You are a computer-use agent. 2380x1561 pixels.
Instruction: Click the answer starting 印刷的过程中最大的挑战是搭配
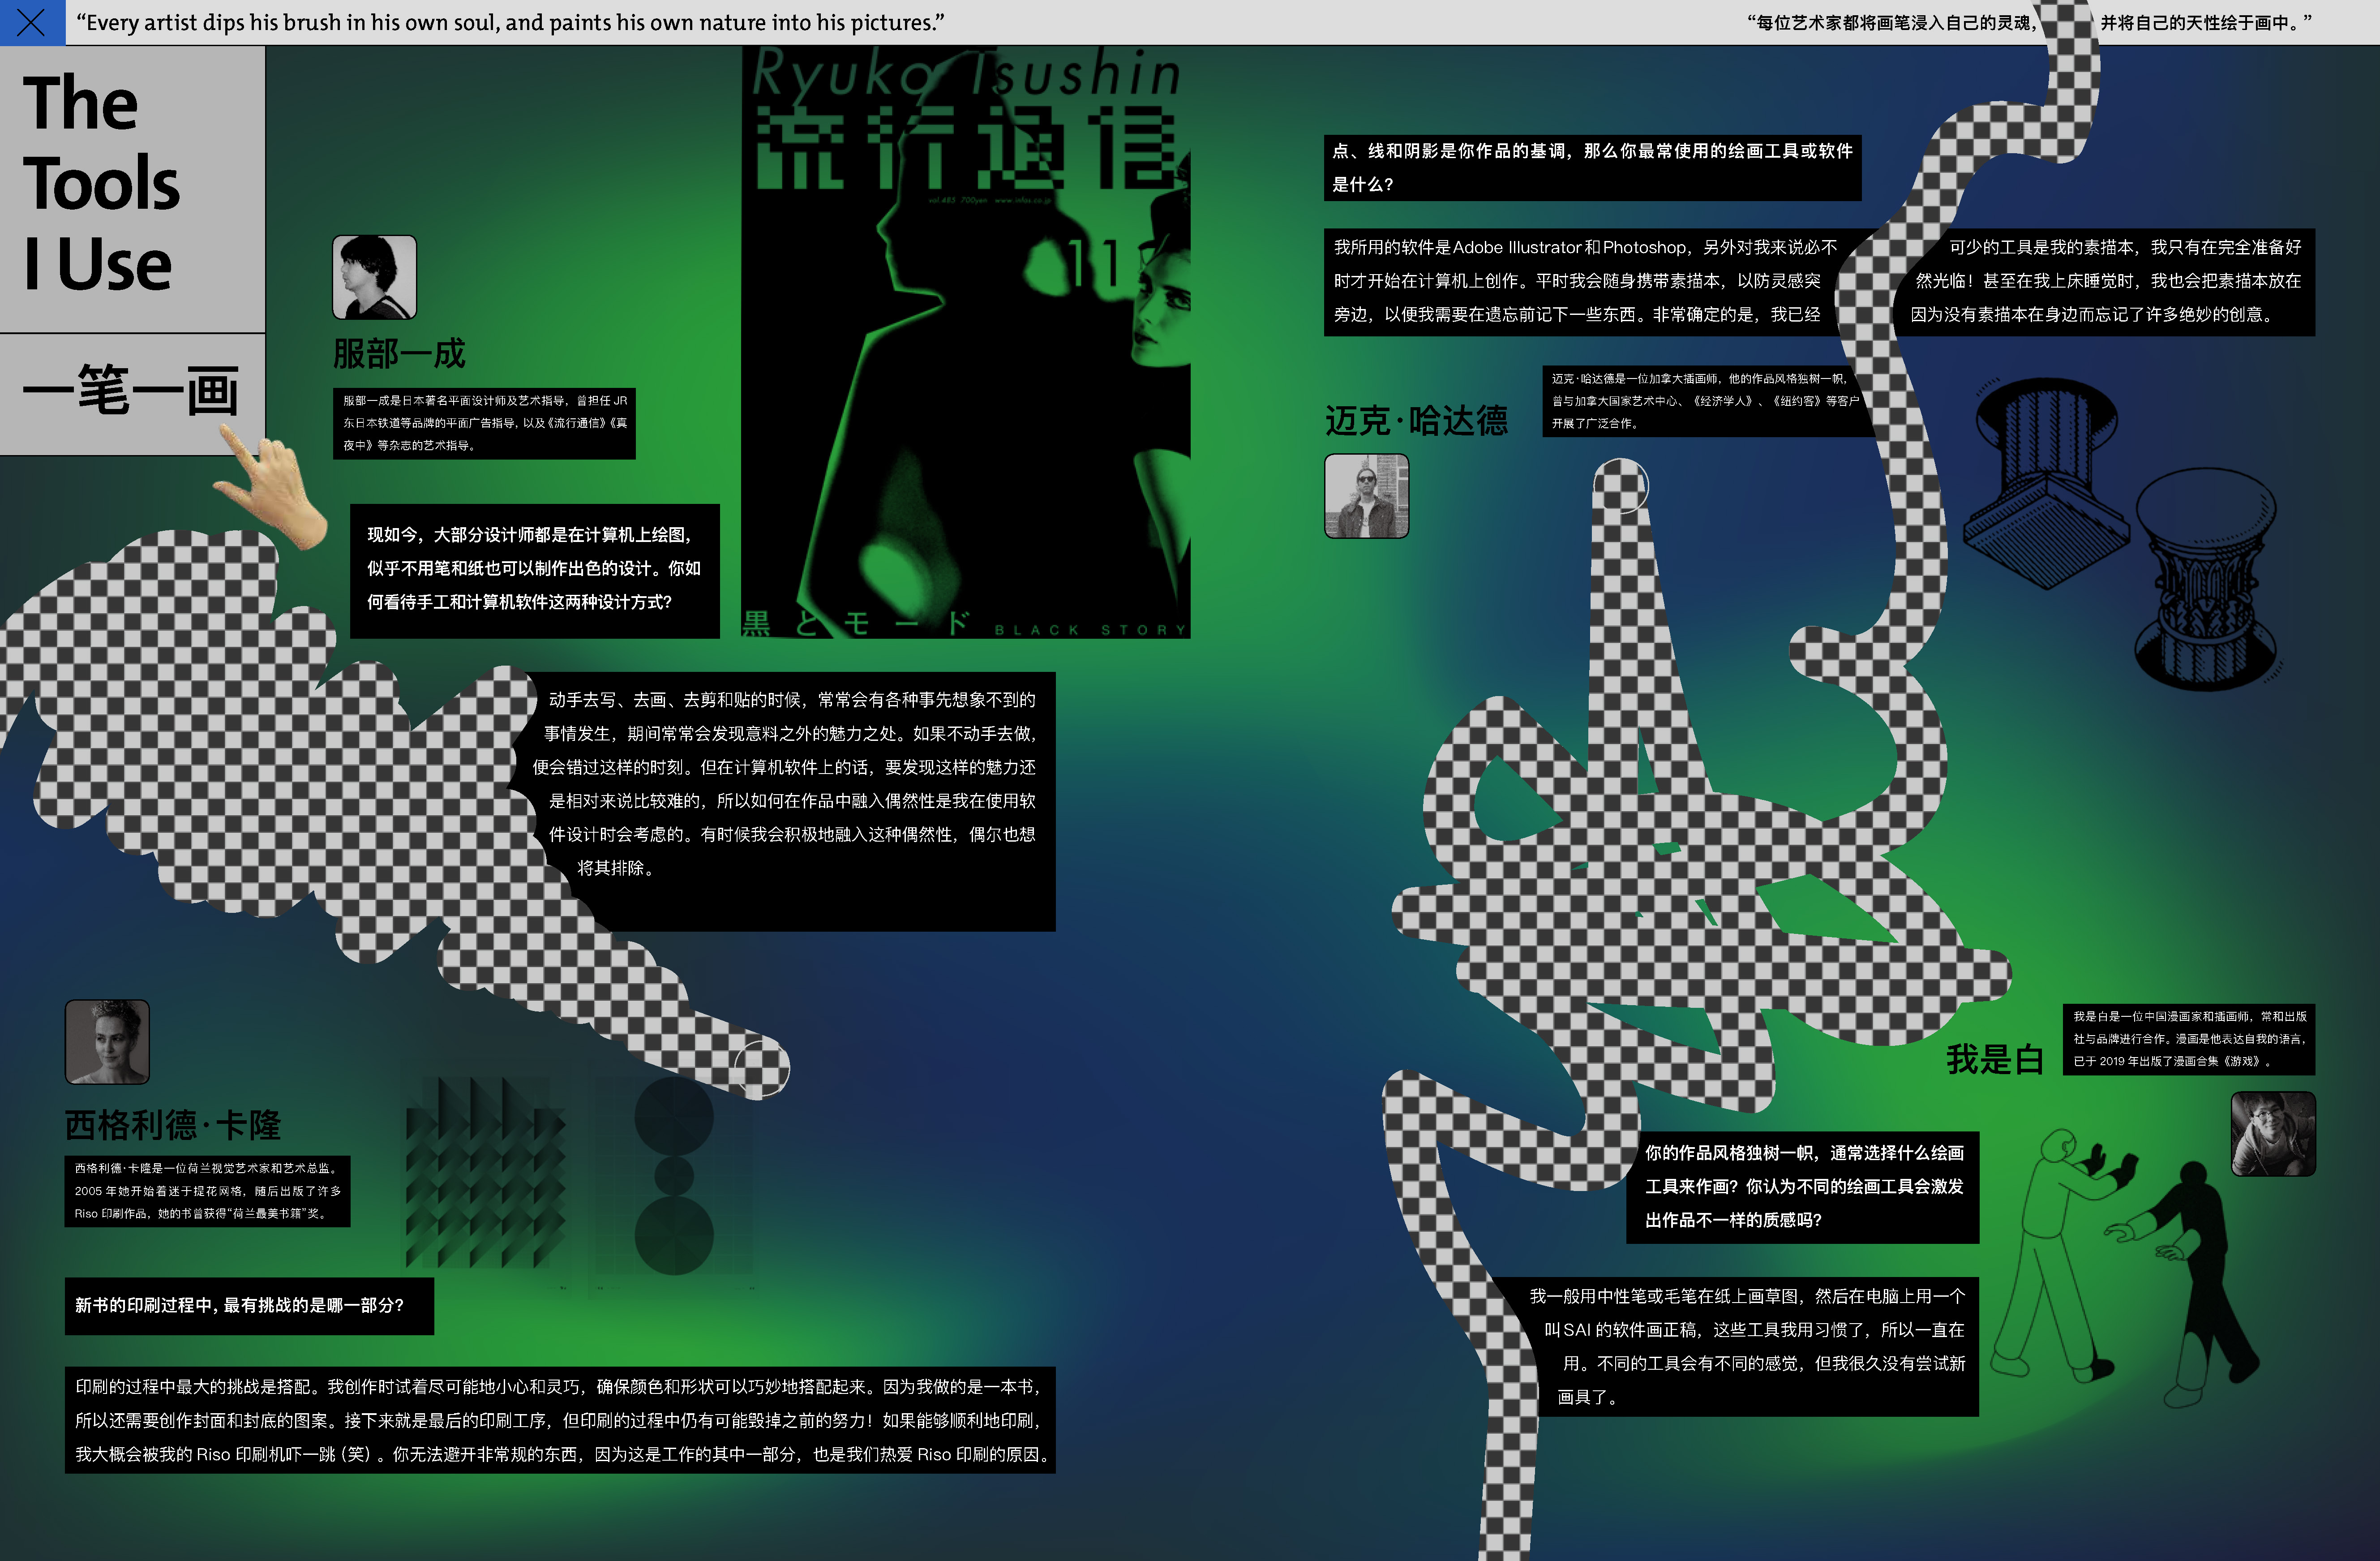click(560, 1420)
